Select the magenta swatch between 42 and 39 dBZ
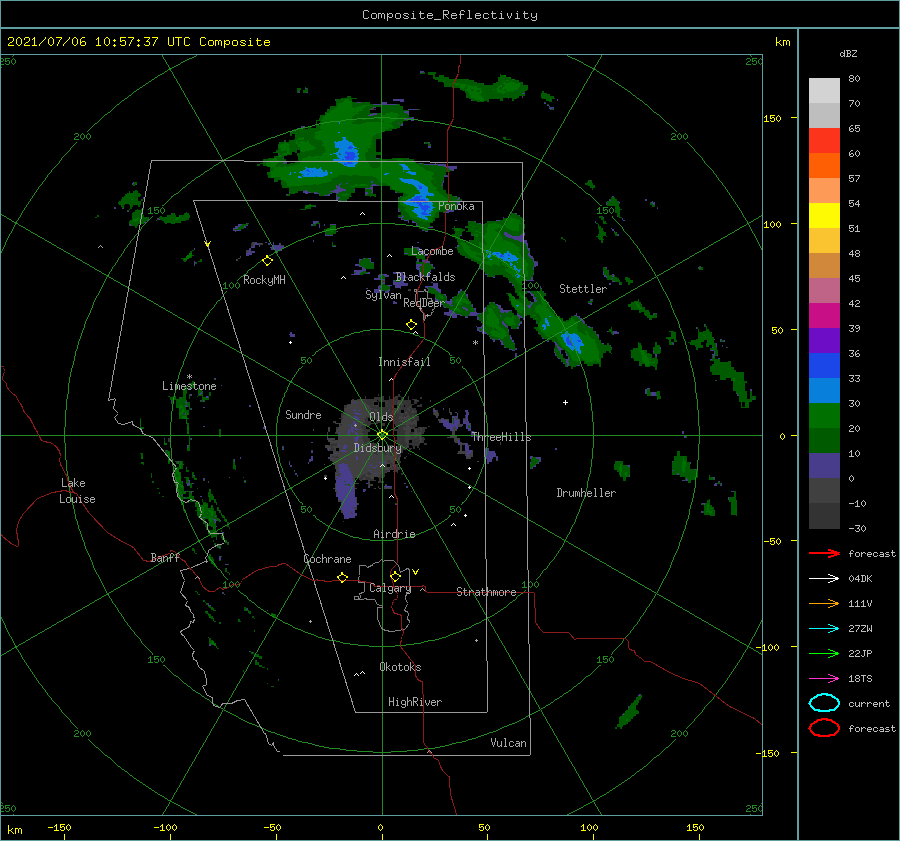This screenshot has height=841, width=900. coord(824,316)
